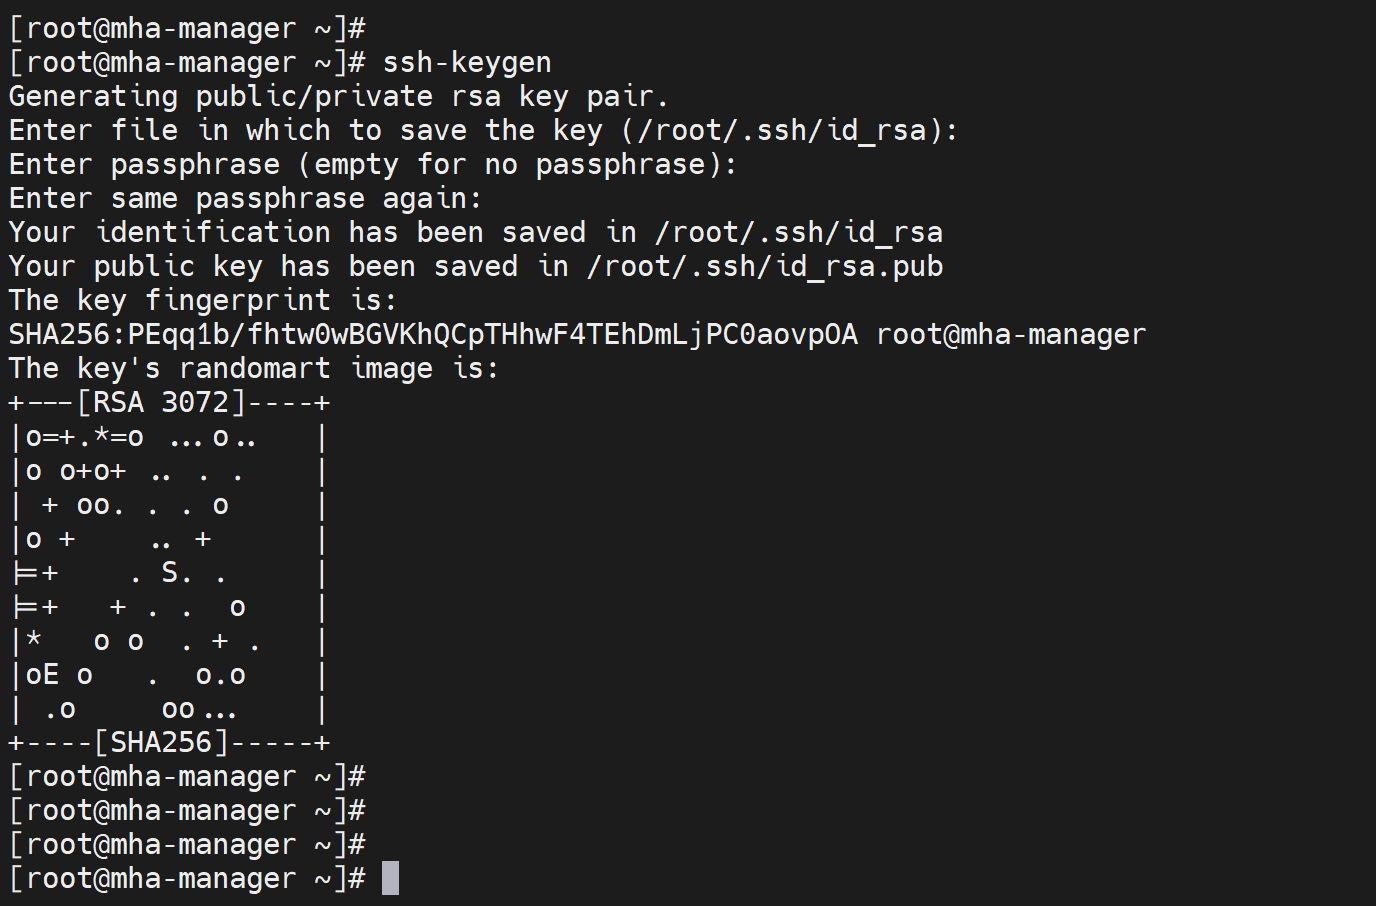The width and height of the screenshot is (1376, 906).
Task: Click "The key's randomart image is:" line
Action: pos(253,368)
